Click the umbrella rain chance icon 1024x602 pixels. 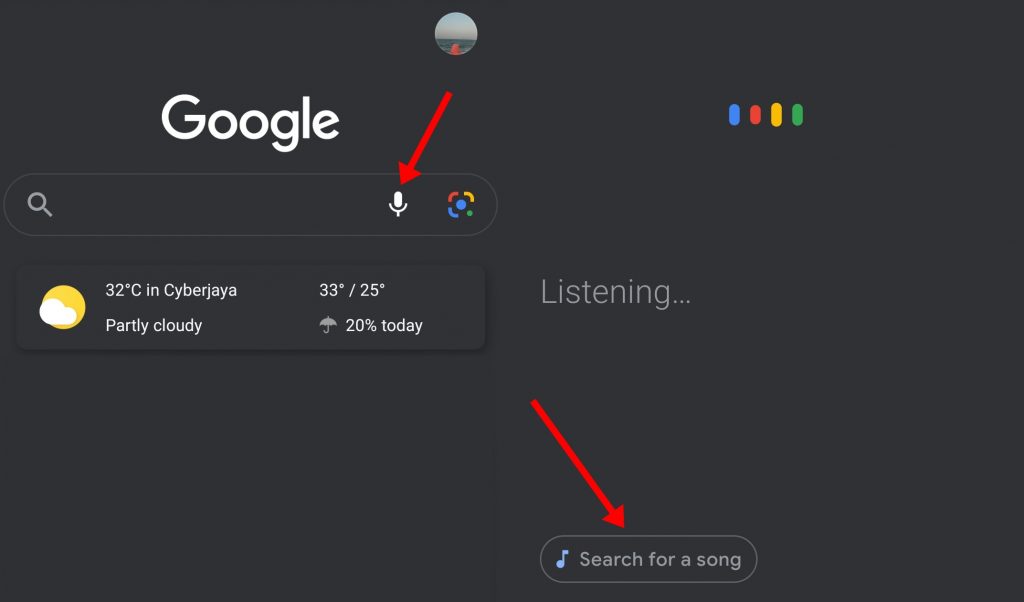(328, 325)
